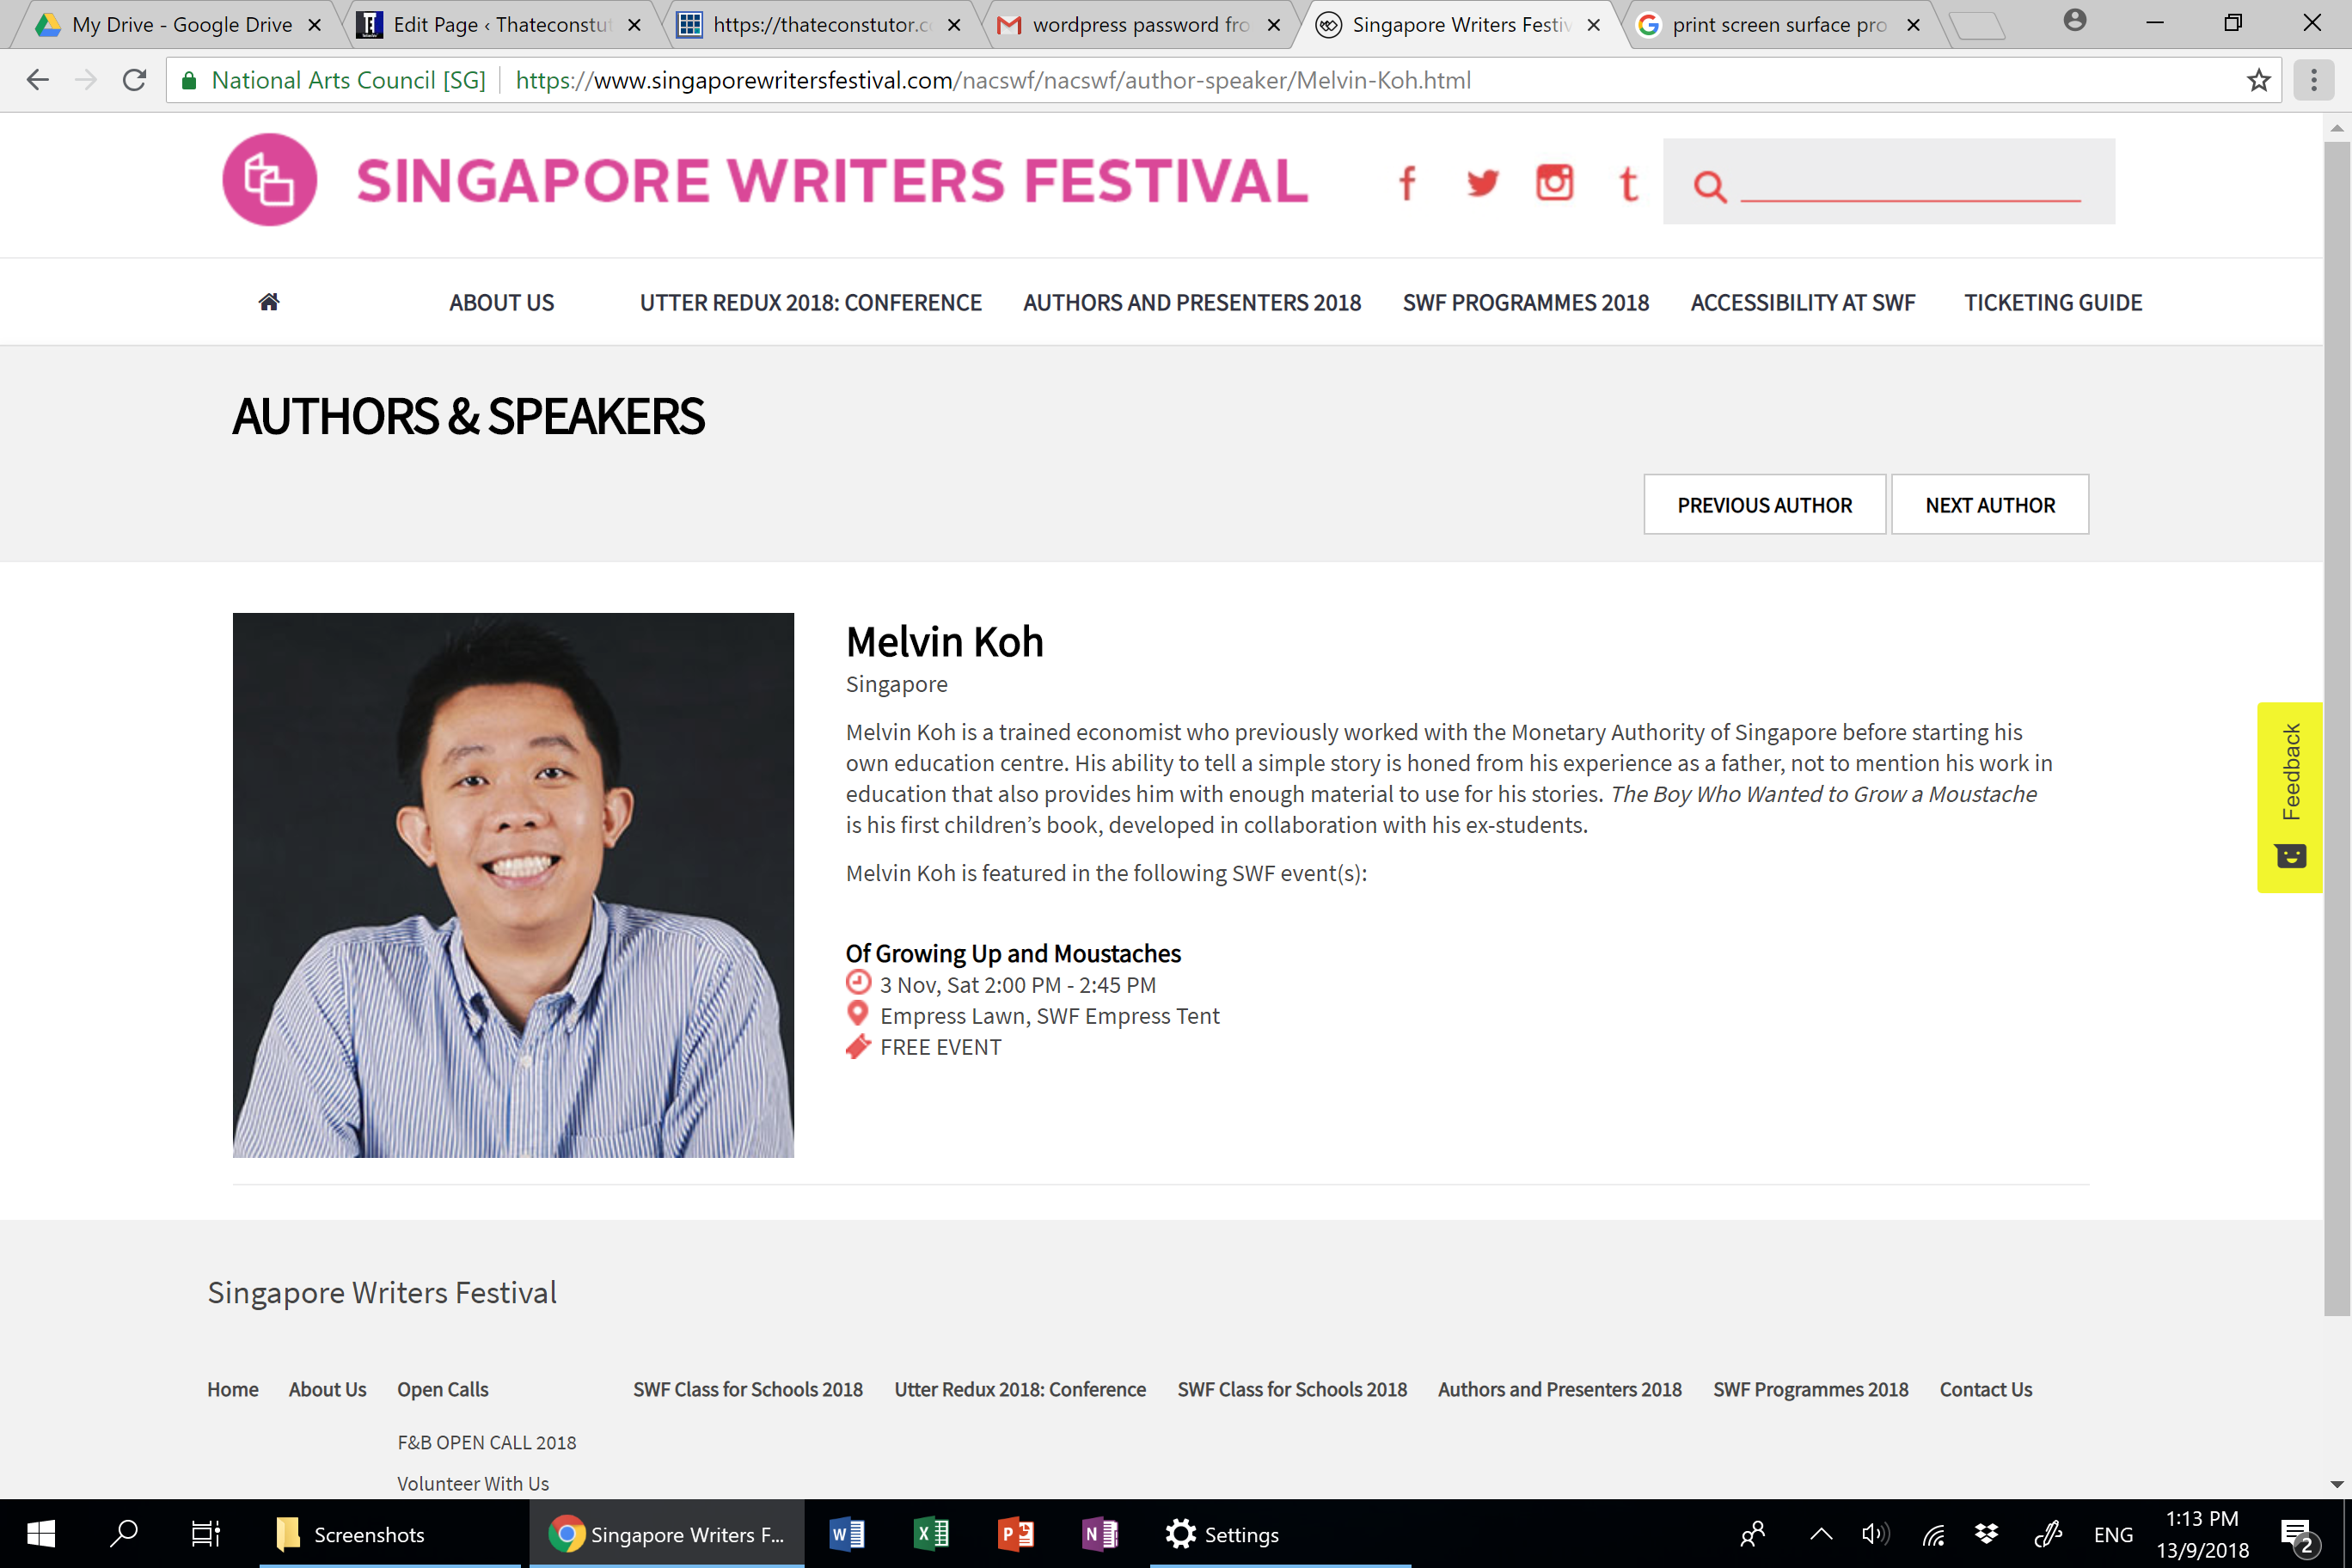Bookmark this page with the star icon
This screenshot has width=2352, height=1568.
tap(2258, 80)
